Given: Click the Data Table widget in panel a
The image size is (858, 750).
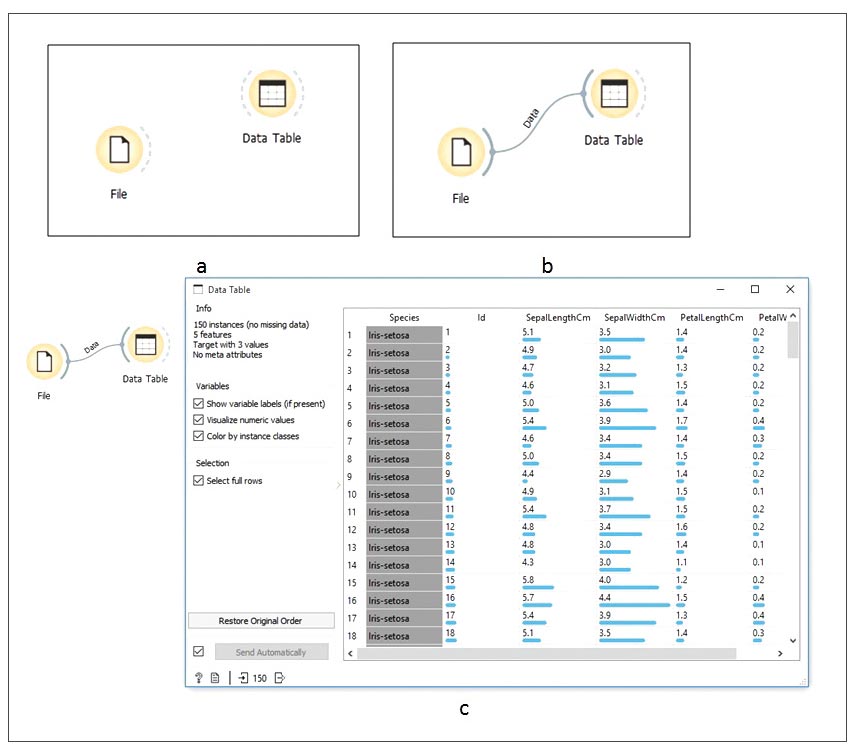Looking at the screenshot, I should point(271,96).
